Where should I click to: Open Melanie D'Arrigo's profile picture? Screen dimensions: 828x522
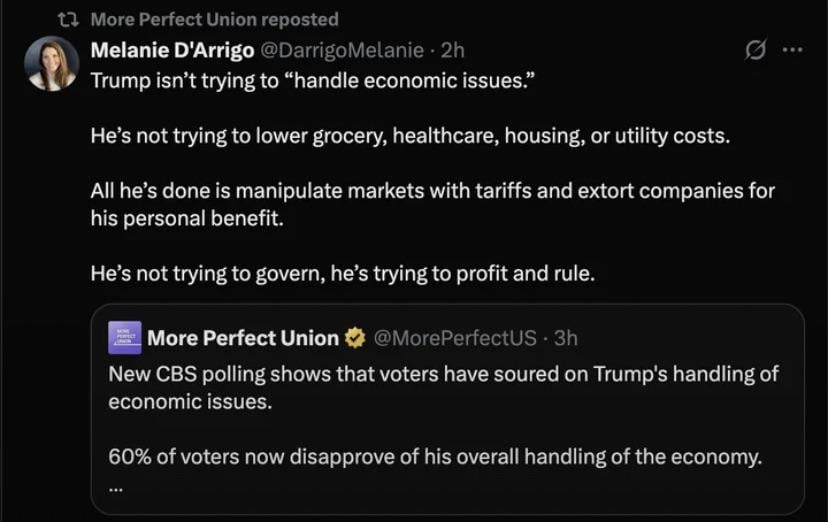tap(51, 64)
